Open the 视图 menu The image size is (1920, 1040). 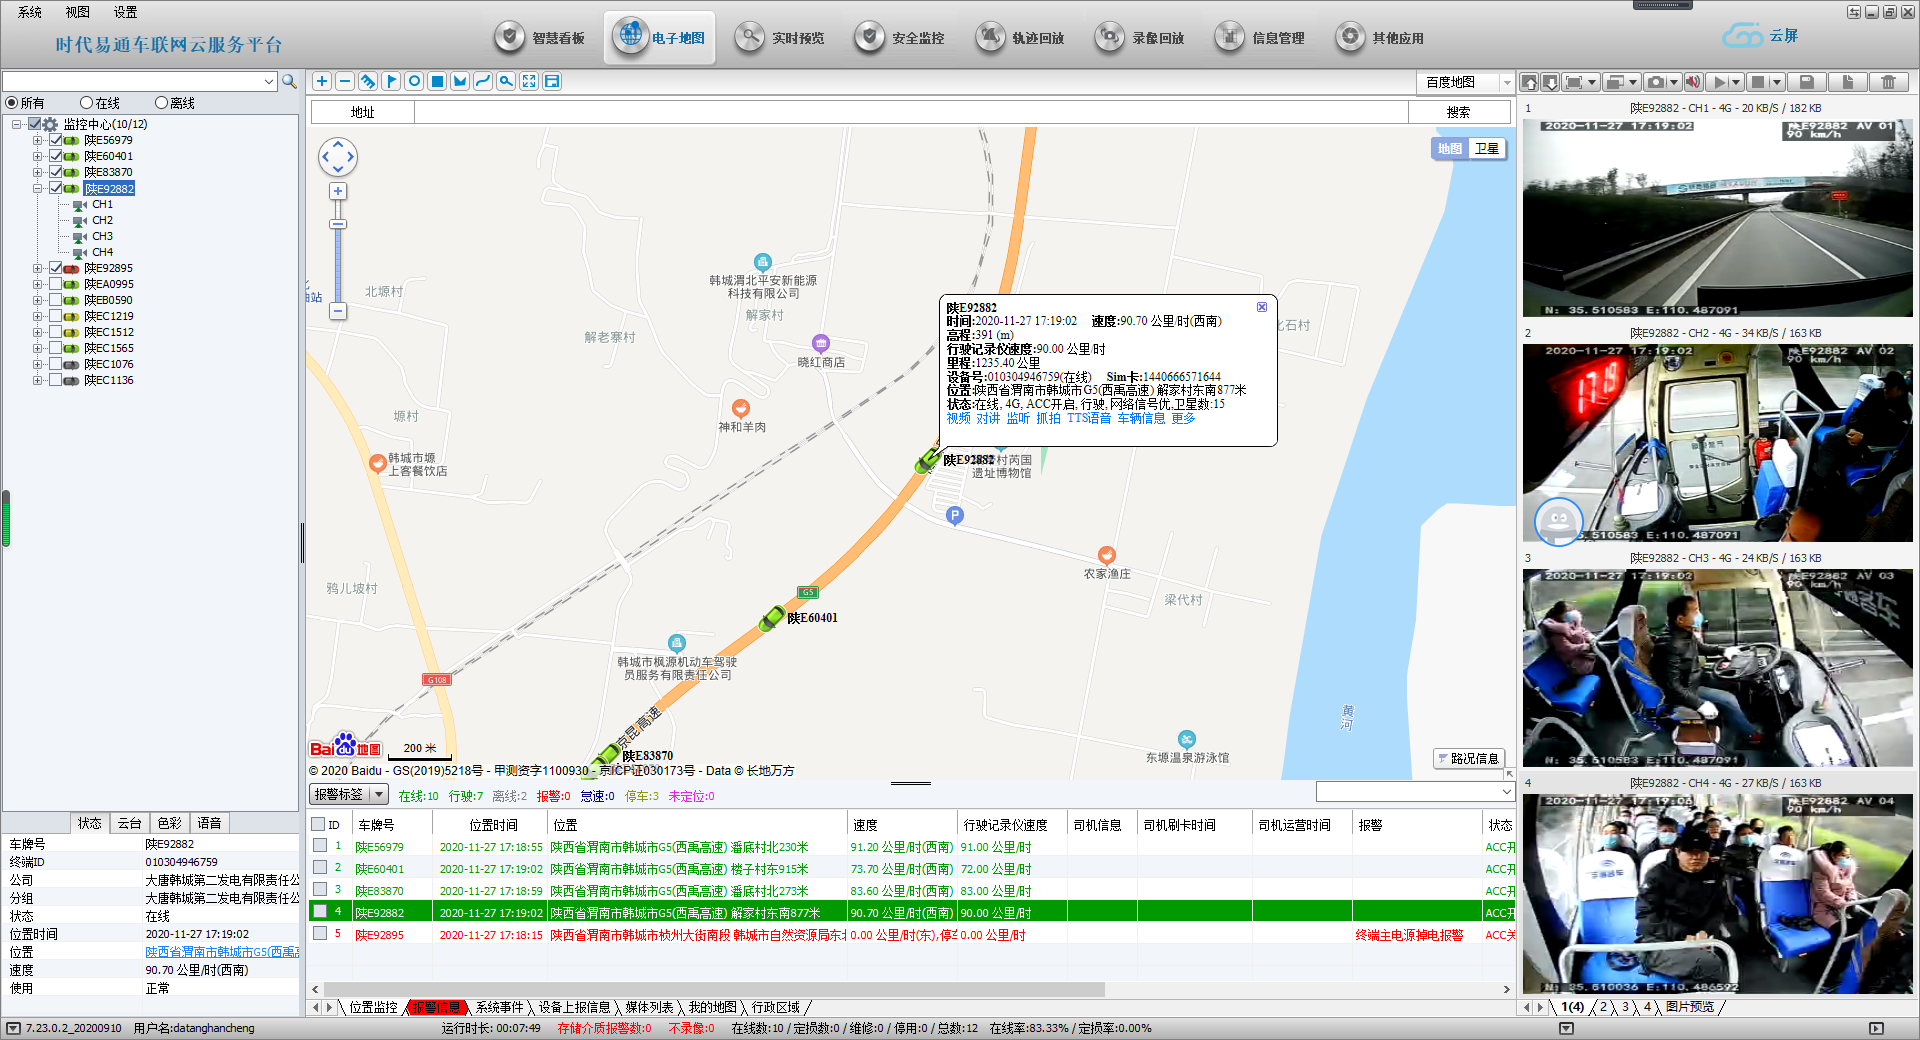(78, 12)
